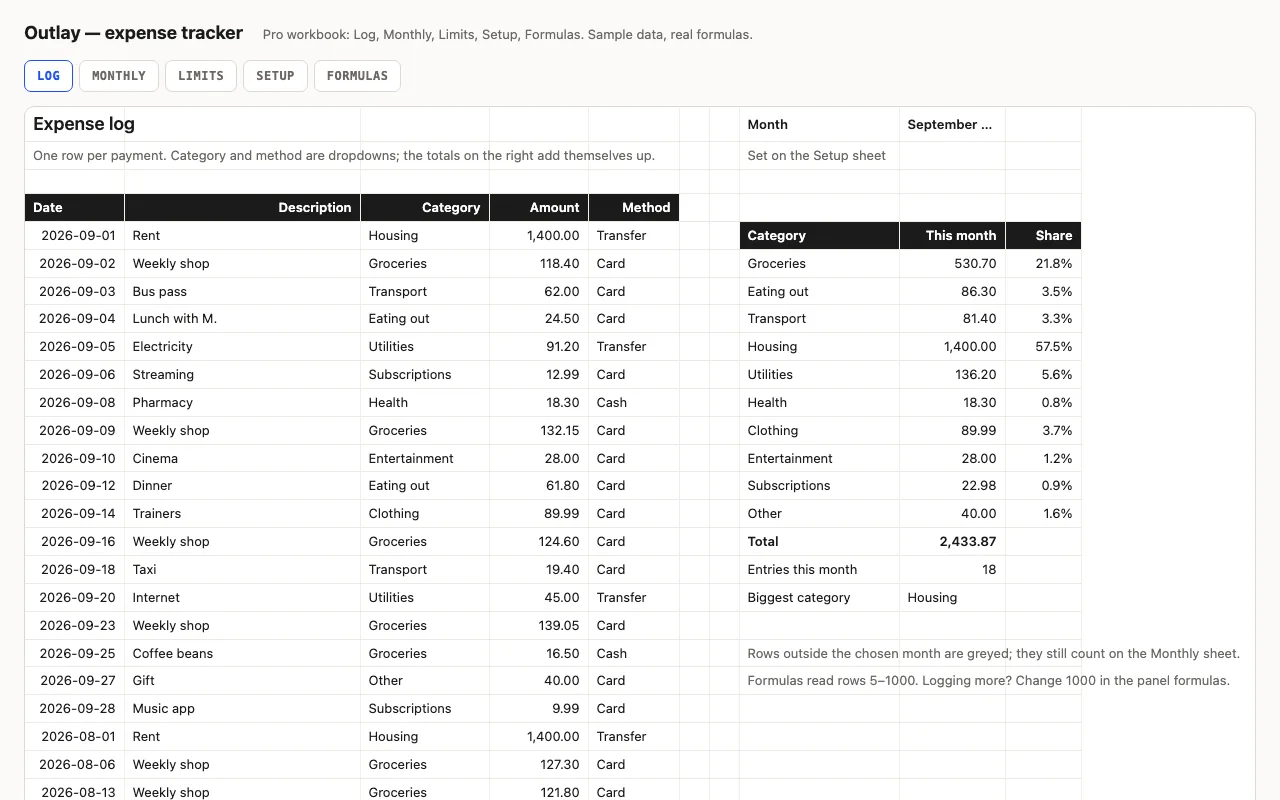Click the Music app amount 9.99
The height and width of the screenshot is (800, 1280).
coord(539,709)
